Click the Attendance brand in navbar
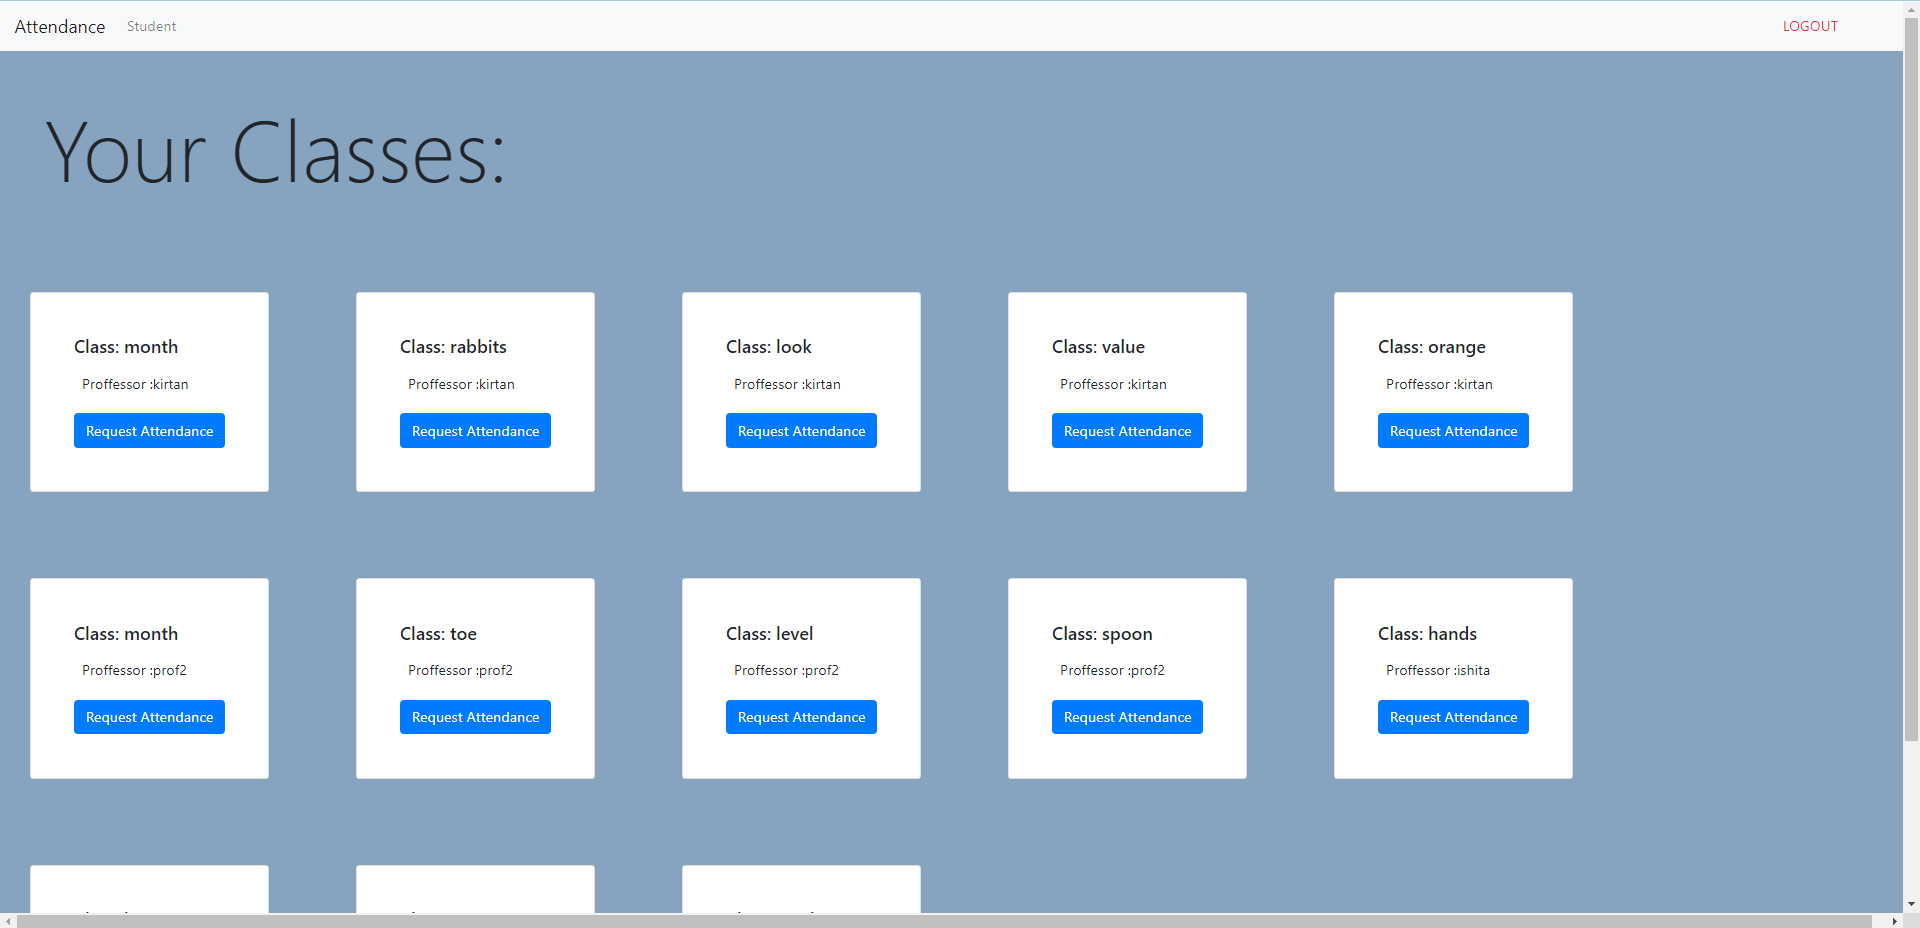The image size is (1920, 928). click(59, 26)
